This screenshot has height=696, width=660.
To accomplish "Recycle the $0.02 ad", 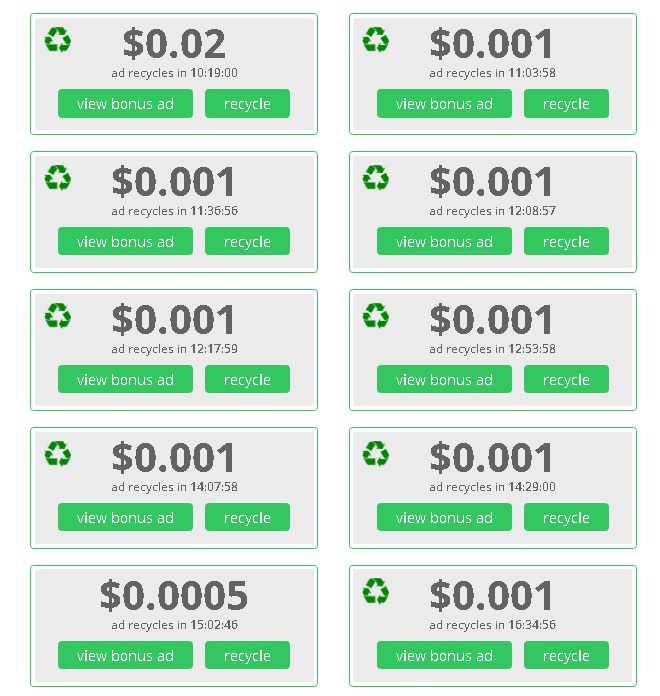I will [247, 103].
